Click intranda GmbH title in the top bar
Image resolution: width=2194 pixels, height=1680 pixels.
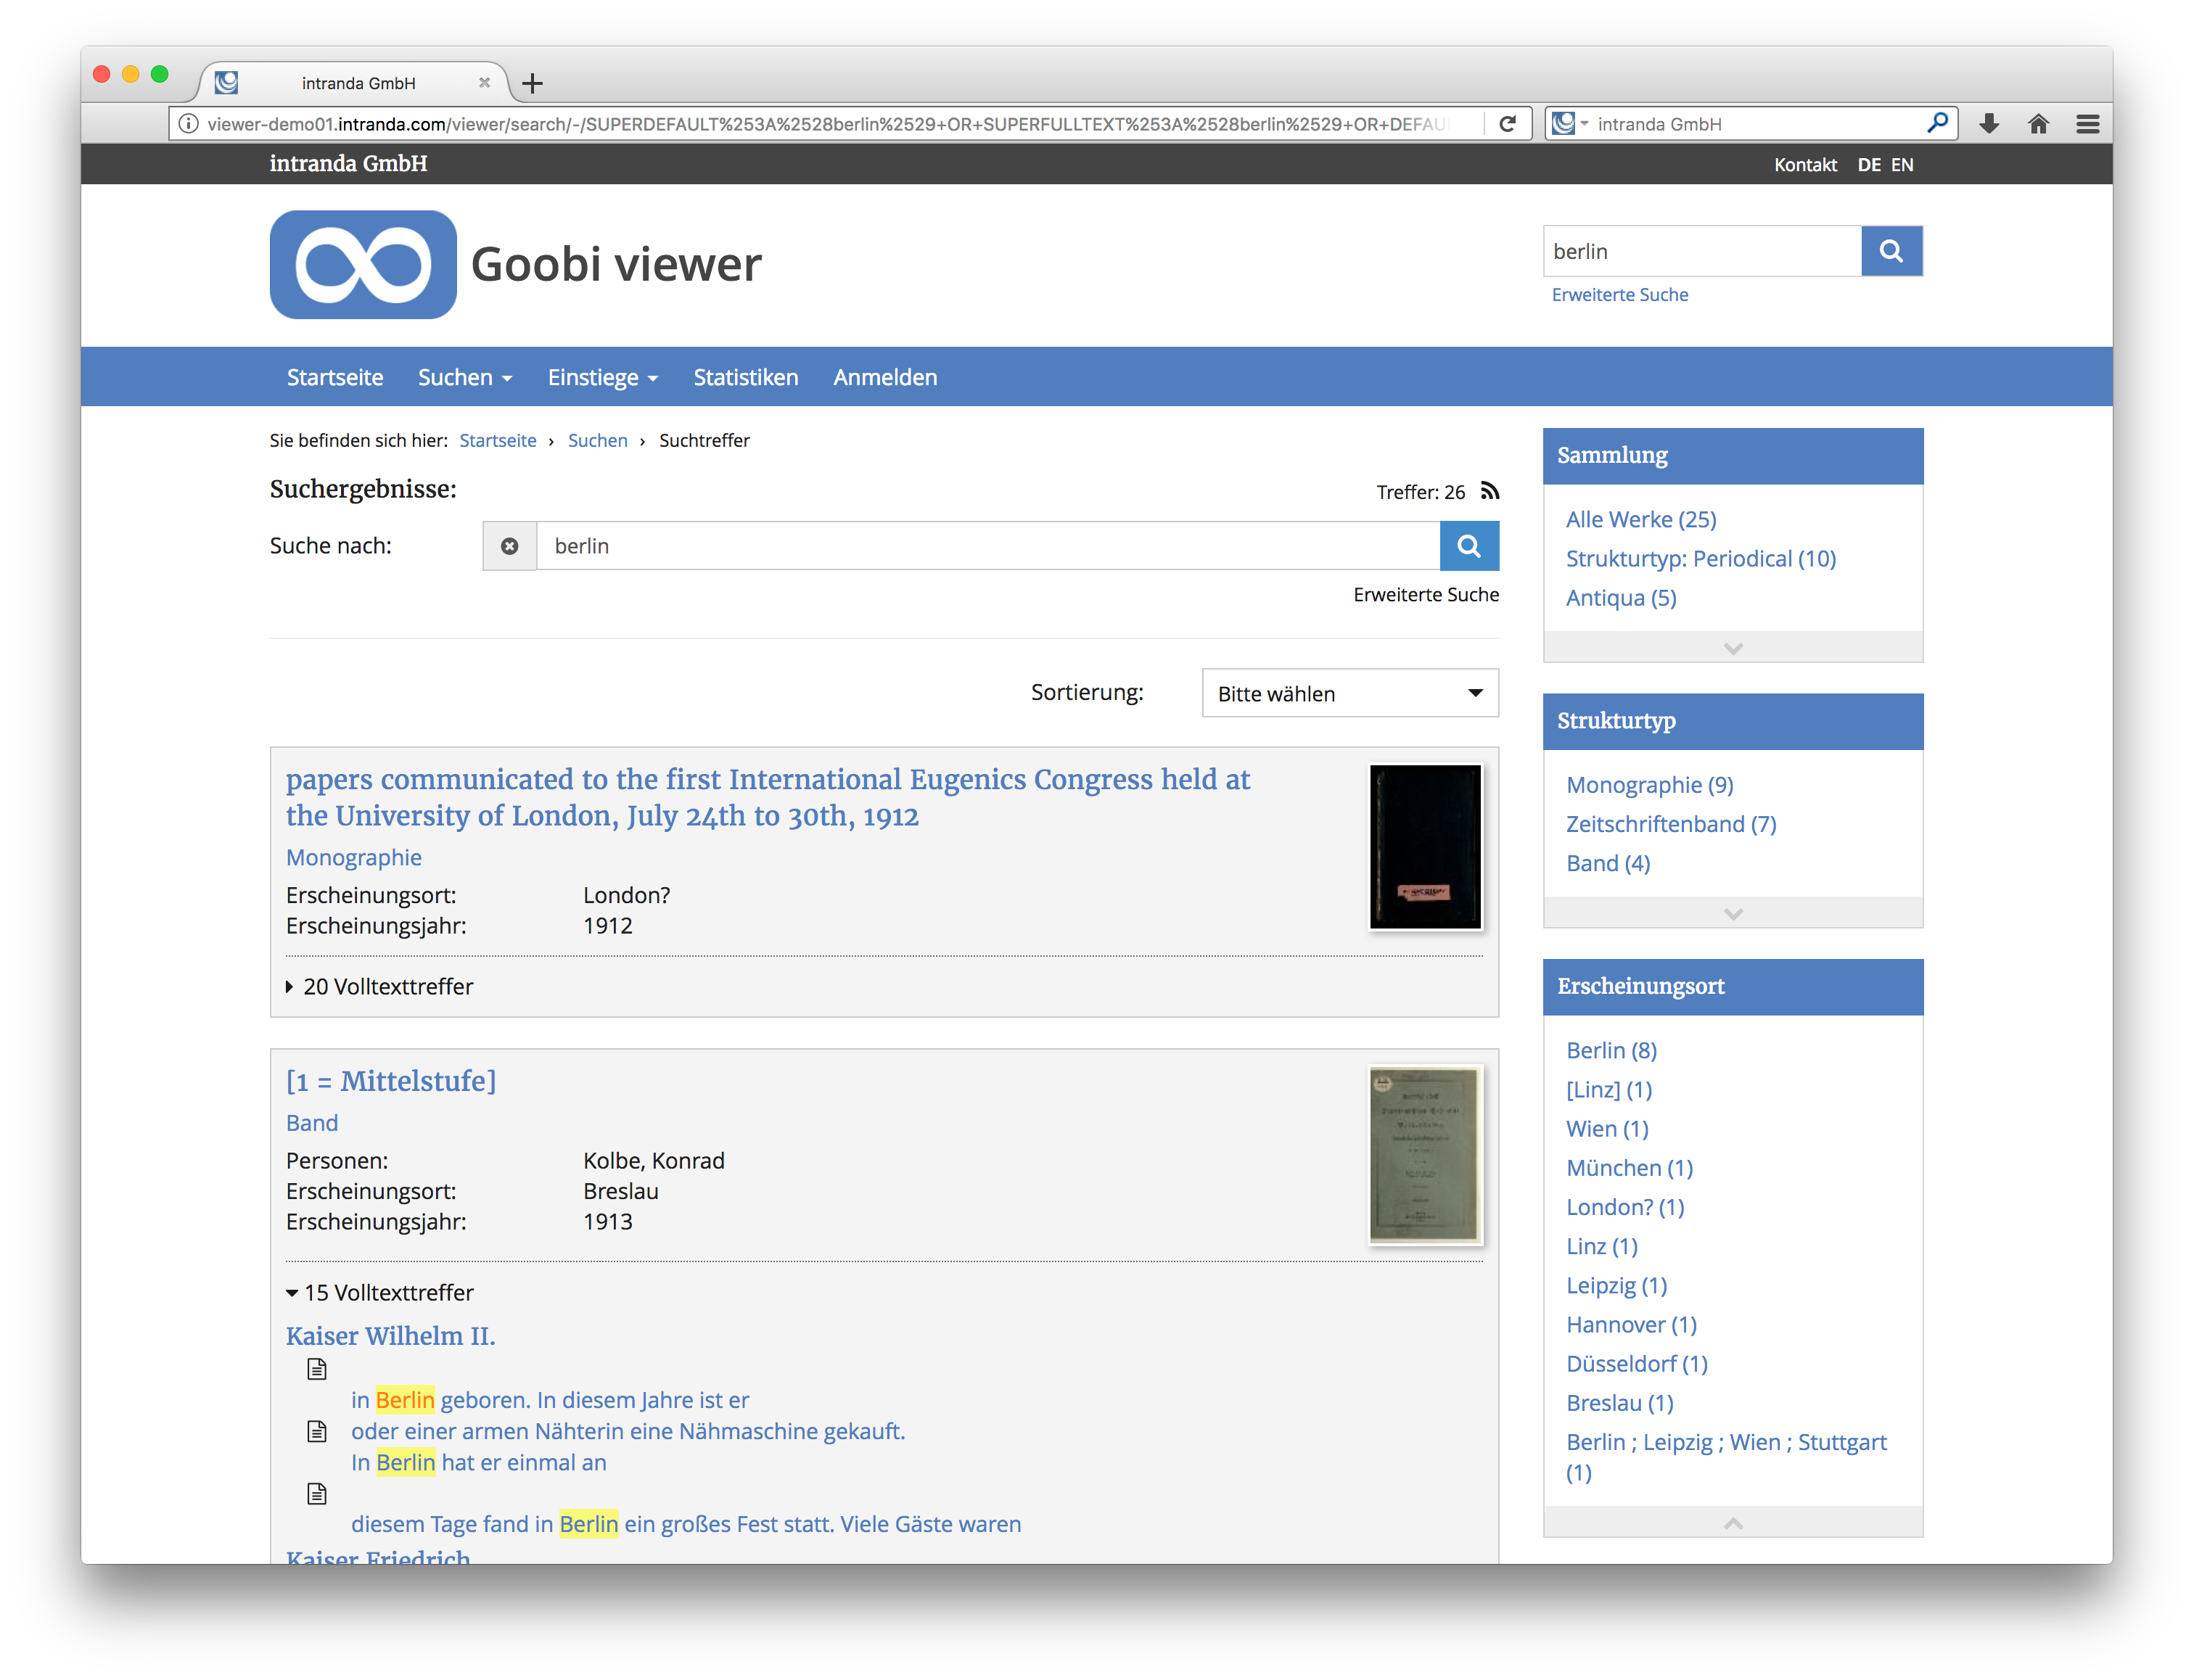click(x=348, y=163)
